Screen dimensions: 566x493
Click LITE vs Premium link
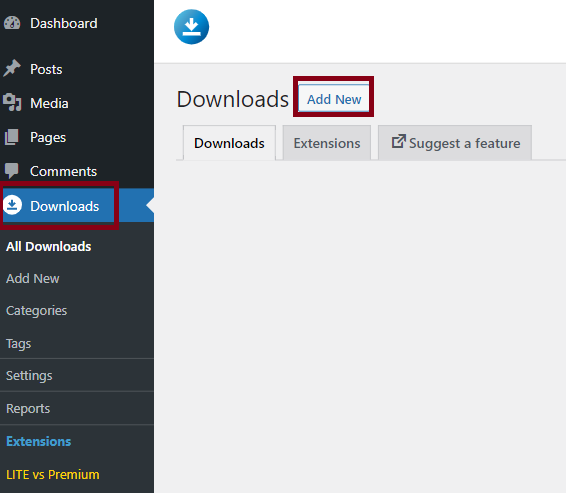tap(53, 475)
